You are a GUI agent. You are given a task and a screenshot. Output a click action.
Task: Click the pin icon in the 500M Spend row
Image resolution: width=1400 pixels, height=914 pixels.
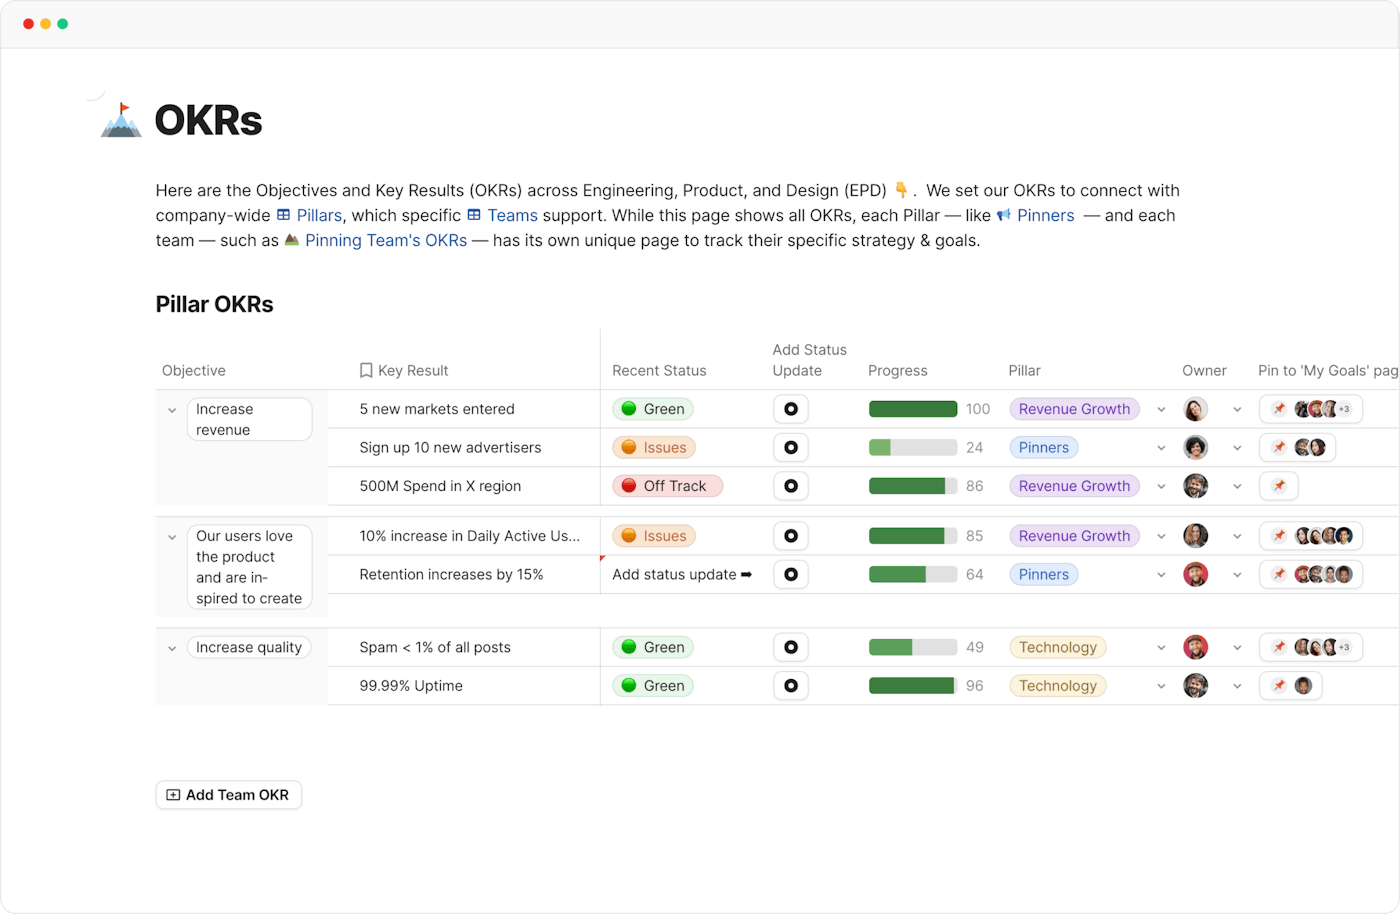point(1278,486)
